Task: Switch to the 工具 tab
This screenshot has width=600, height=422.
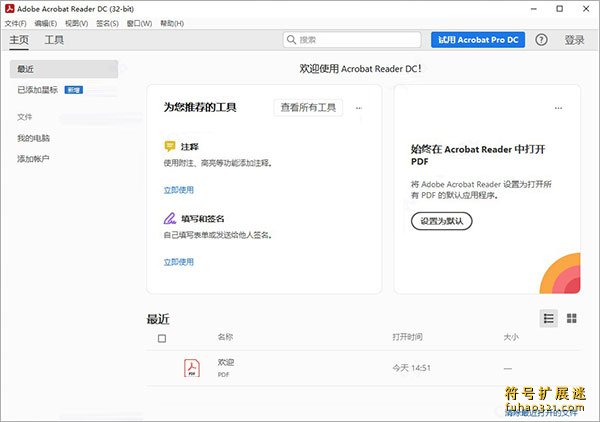Action: (x=54, y=40)
